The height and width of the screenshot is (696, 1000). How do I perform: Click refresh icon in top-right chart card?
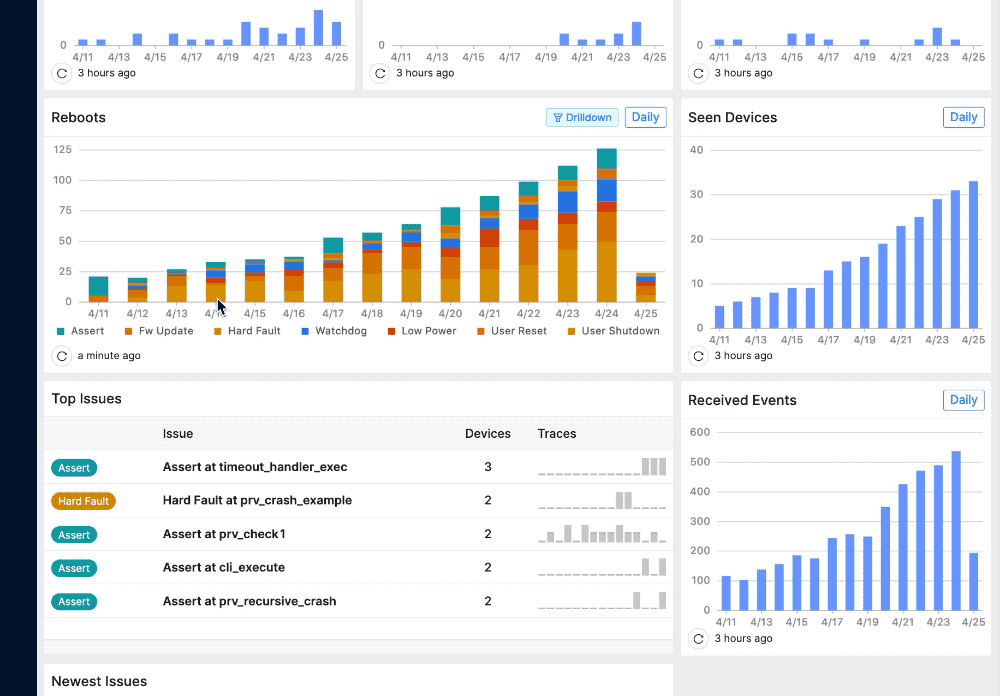[698, 73]
